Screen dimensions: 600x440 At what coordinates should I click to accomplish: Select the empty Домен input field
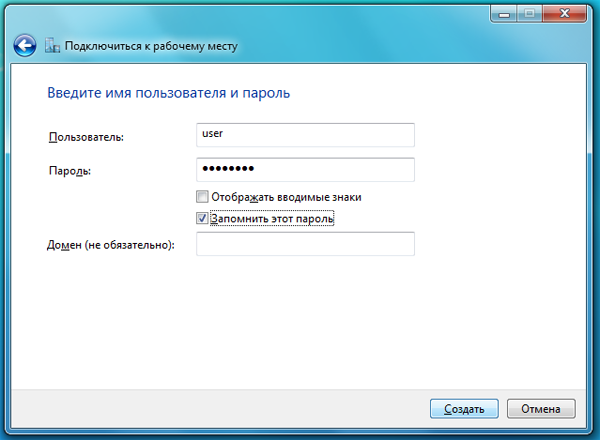click(305, 244)
